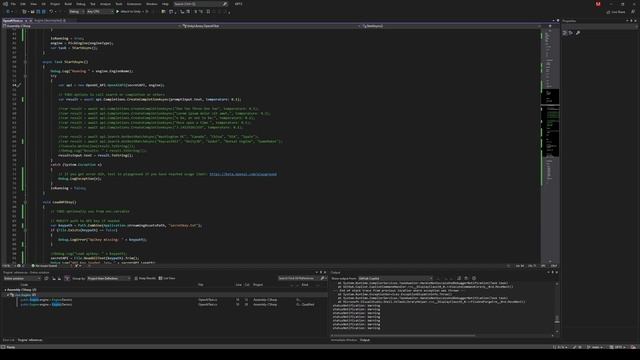
Task: Click the Output panel vertical scrollbar
Action: pyautogui.click(x=557, y=309)
